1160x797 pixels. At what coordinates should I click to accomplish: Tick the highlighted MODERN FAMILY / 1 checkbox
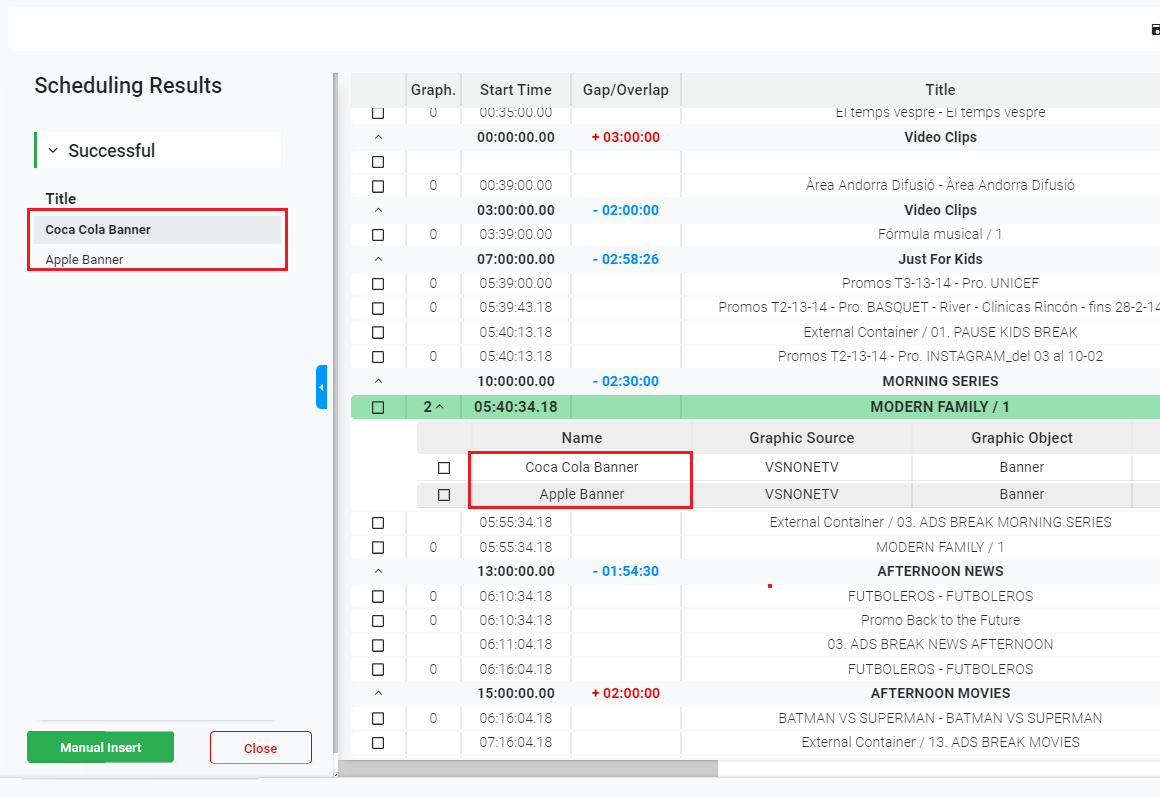[378, 408]
